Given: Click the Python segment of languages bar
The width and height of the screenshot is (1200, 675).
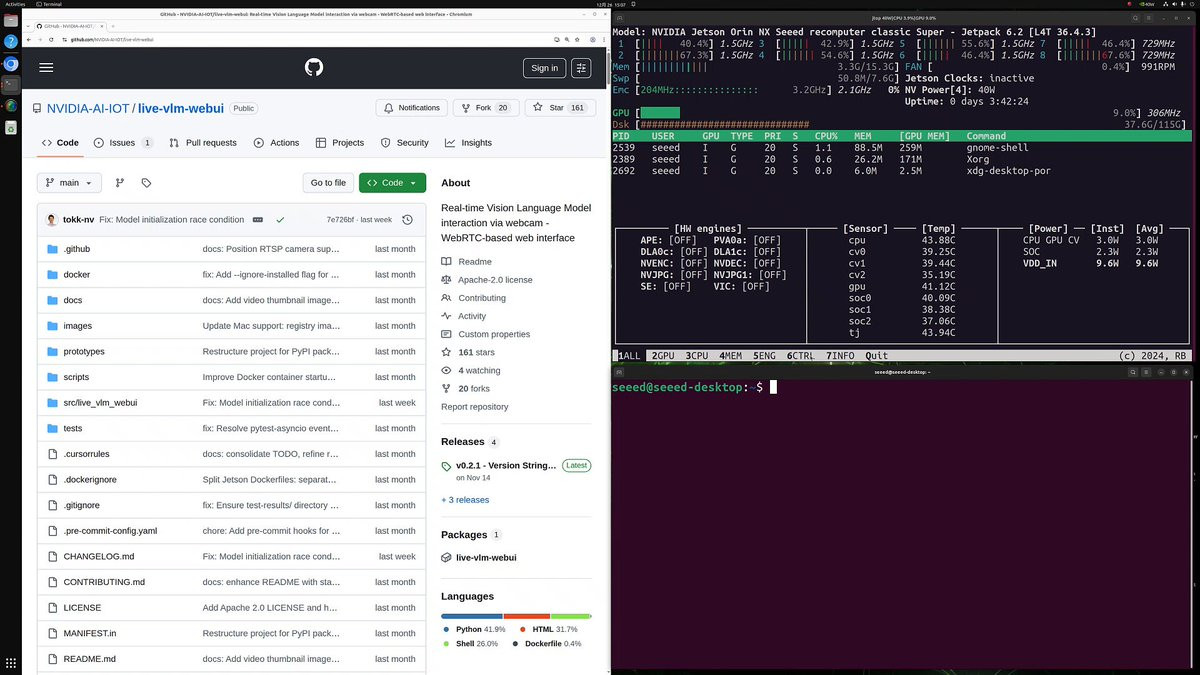Looking at the screenshot, I should click(472, 616).
